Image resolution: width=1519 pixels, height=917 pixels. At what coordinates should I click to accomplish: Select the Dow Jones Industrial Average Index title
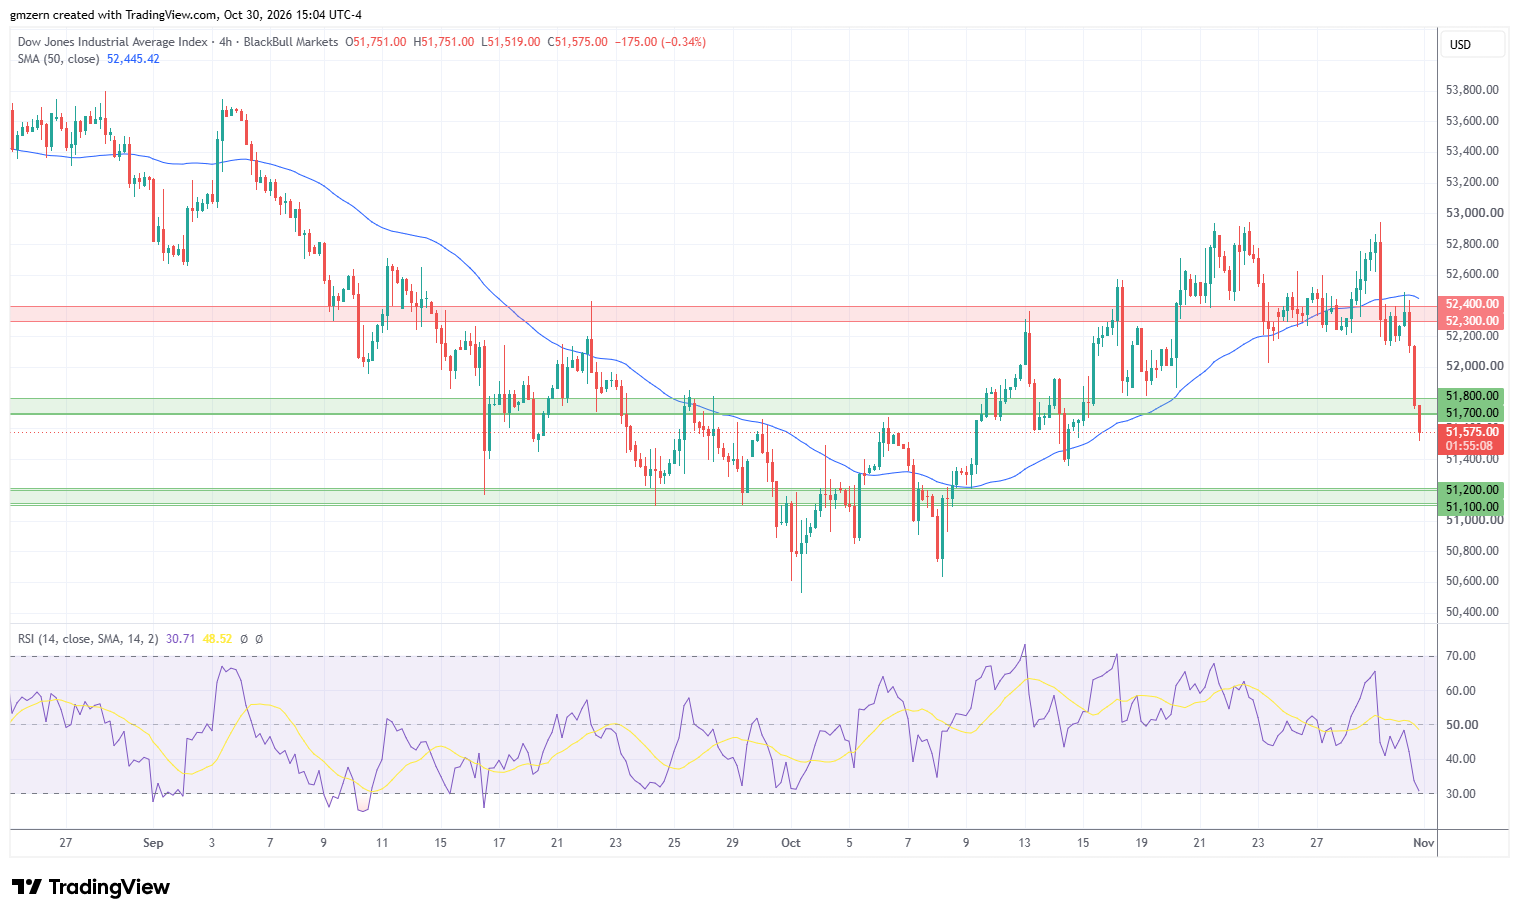coord(113,42)
